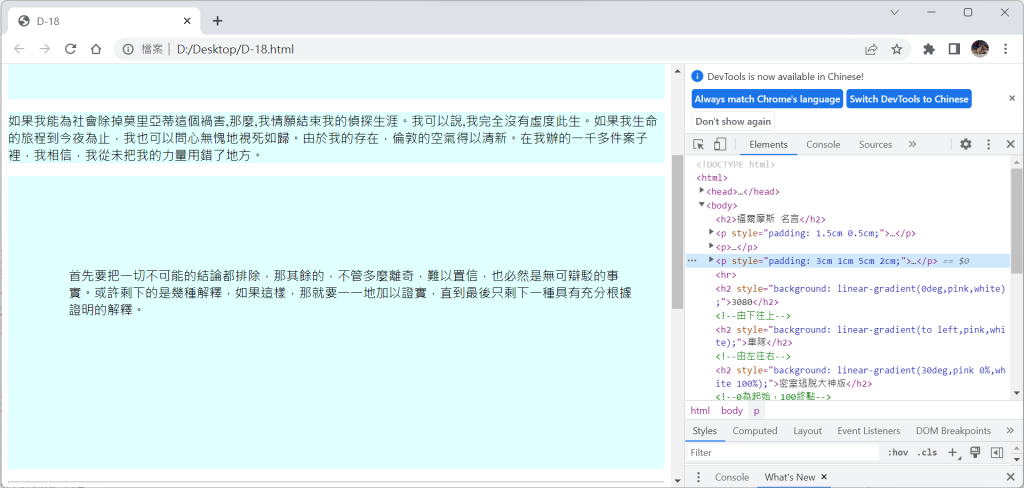Click the share page icon
Viewport: 1024px width, 488px height.
tap(871, 49)
